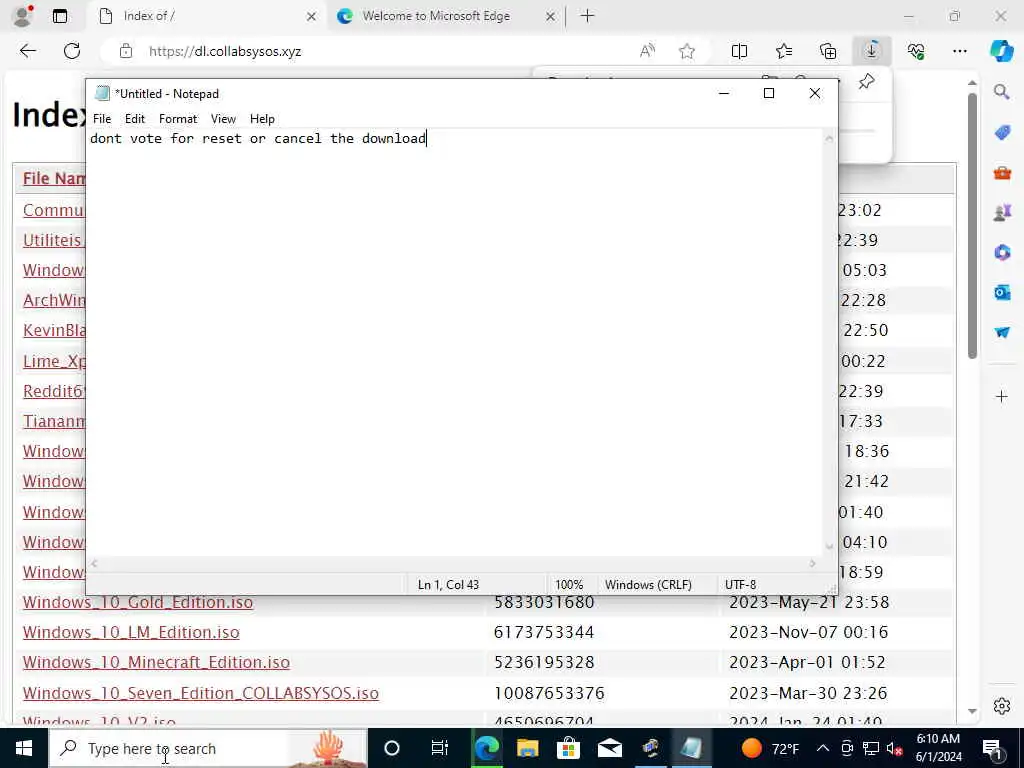Viewport: 1024px width, 768px height.
Task: Click Windows (CRLF) status entry
Action: tap(648, 584)
